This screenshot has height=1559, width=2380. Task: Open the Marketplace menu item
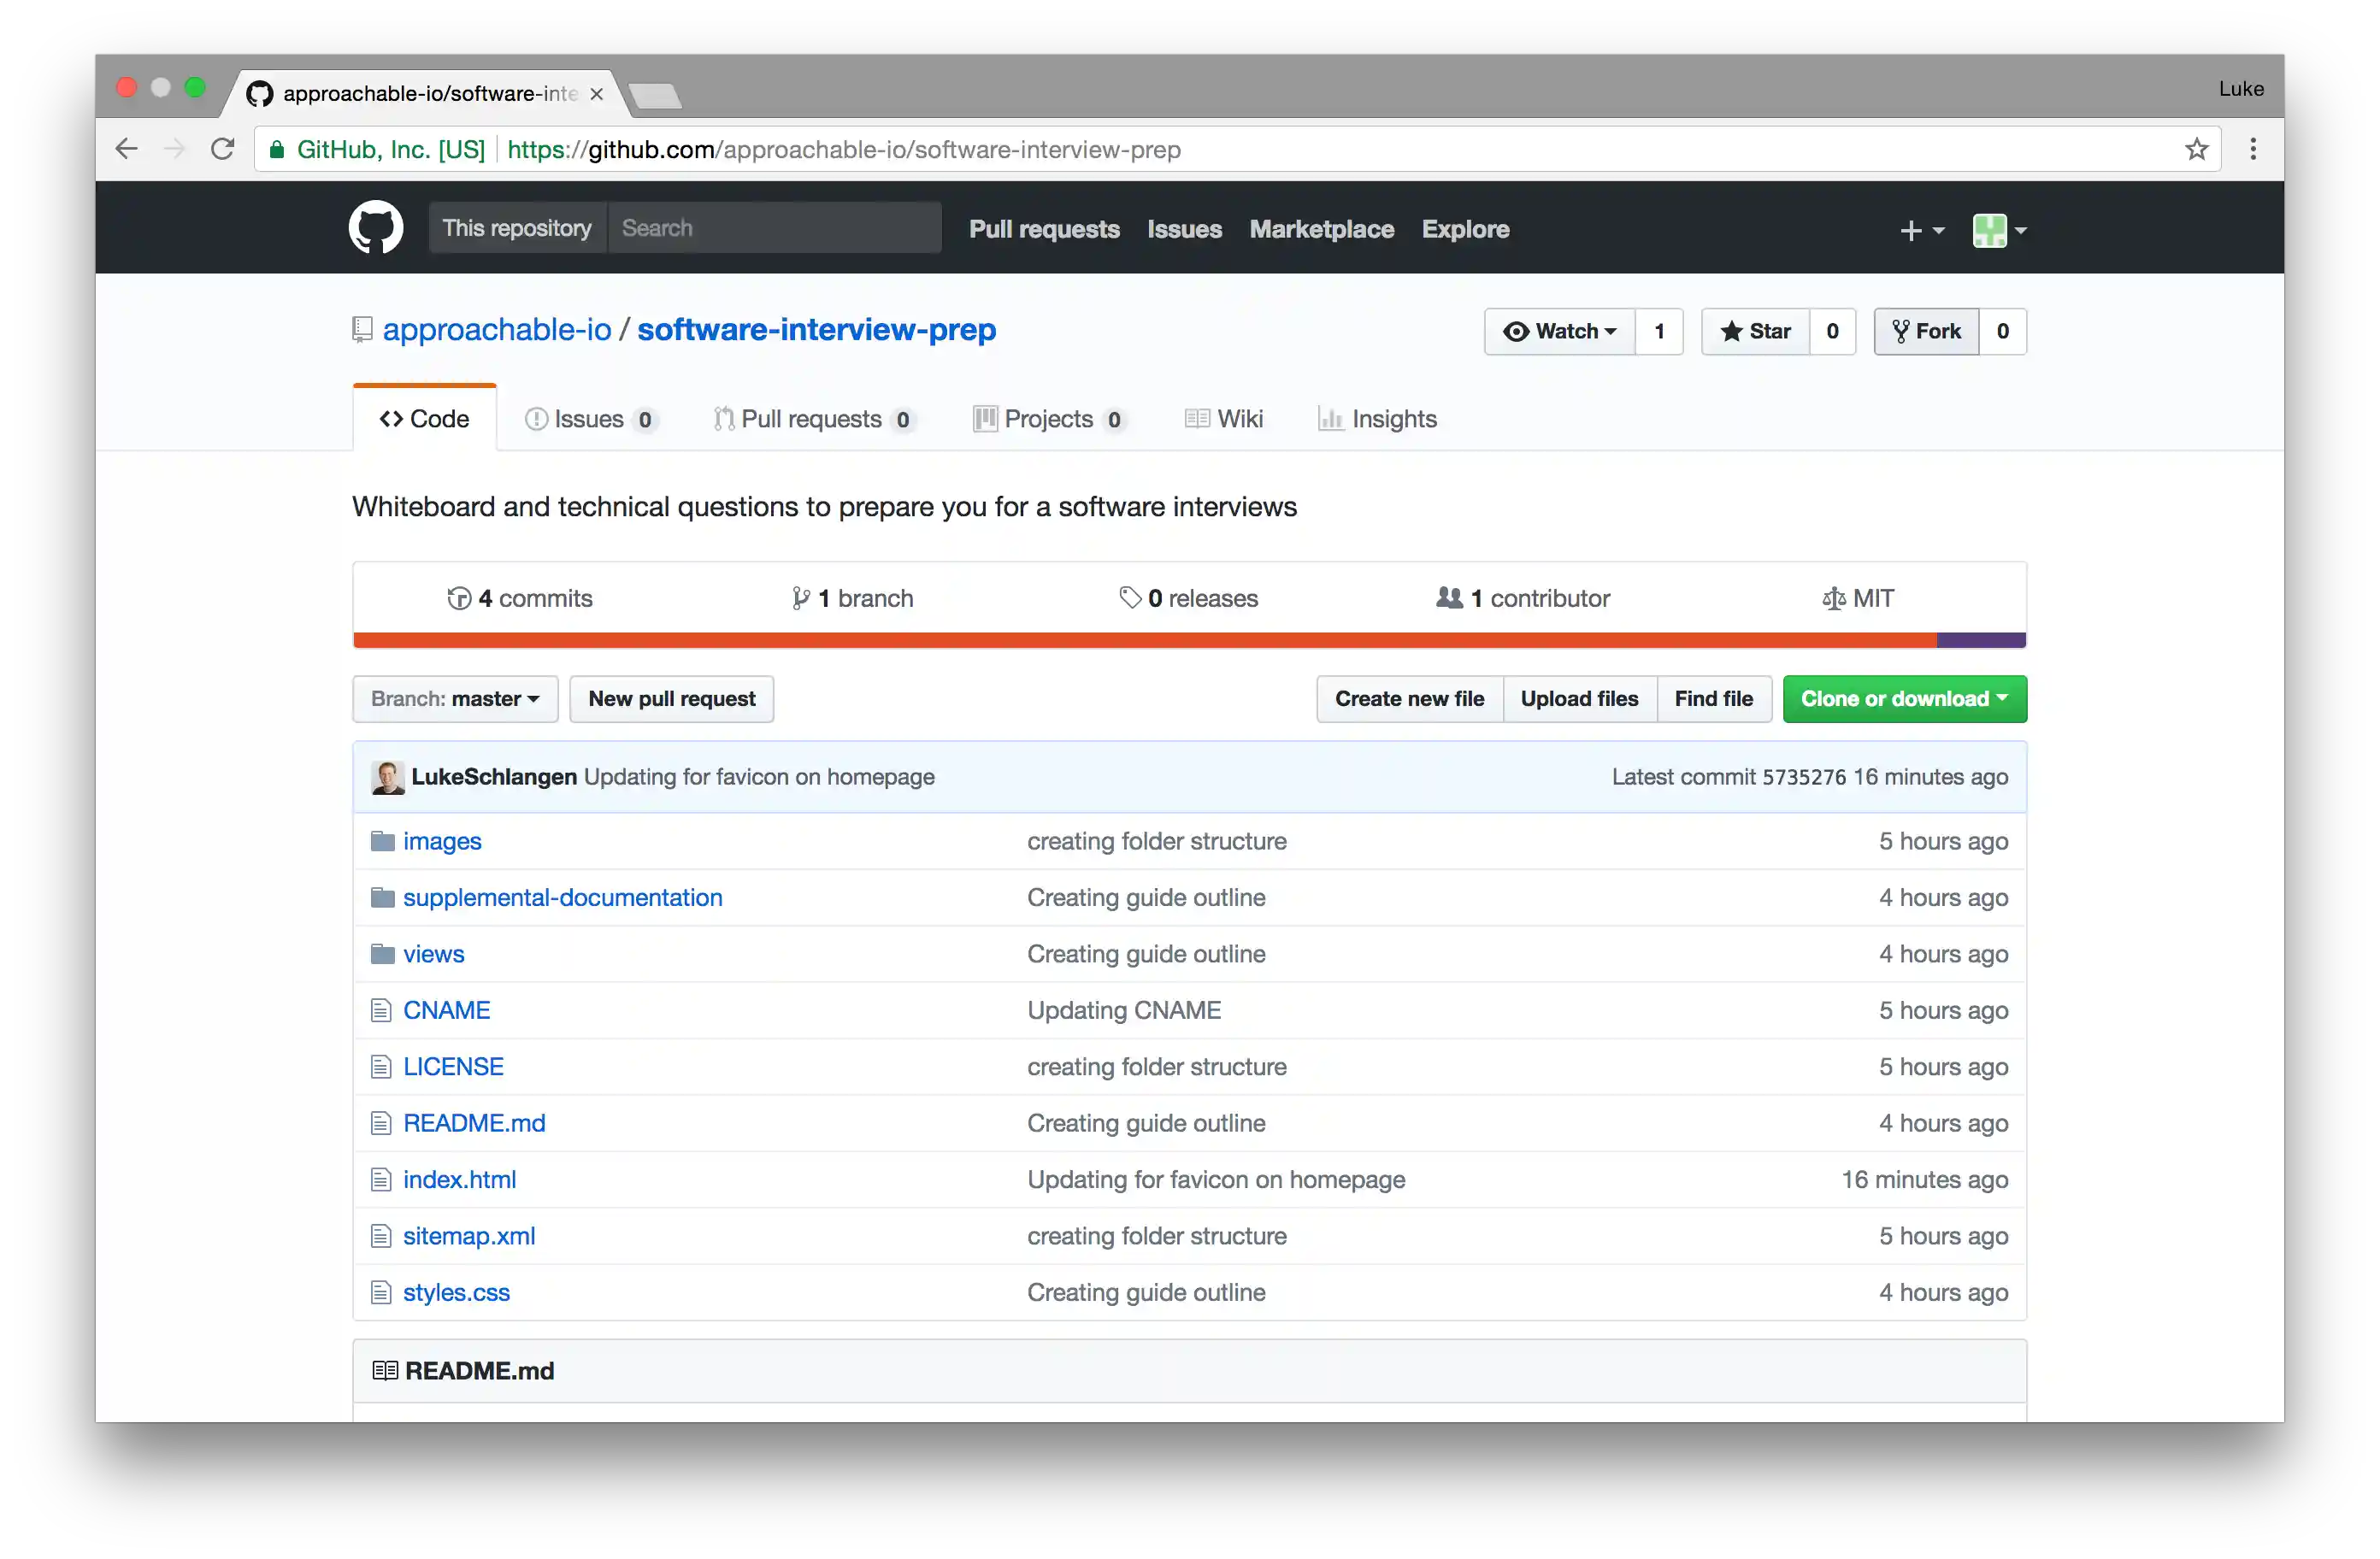point(1321,229)
